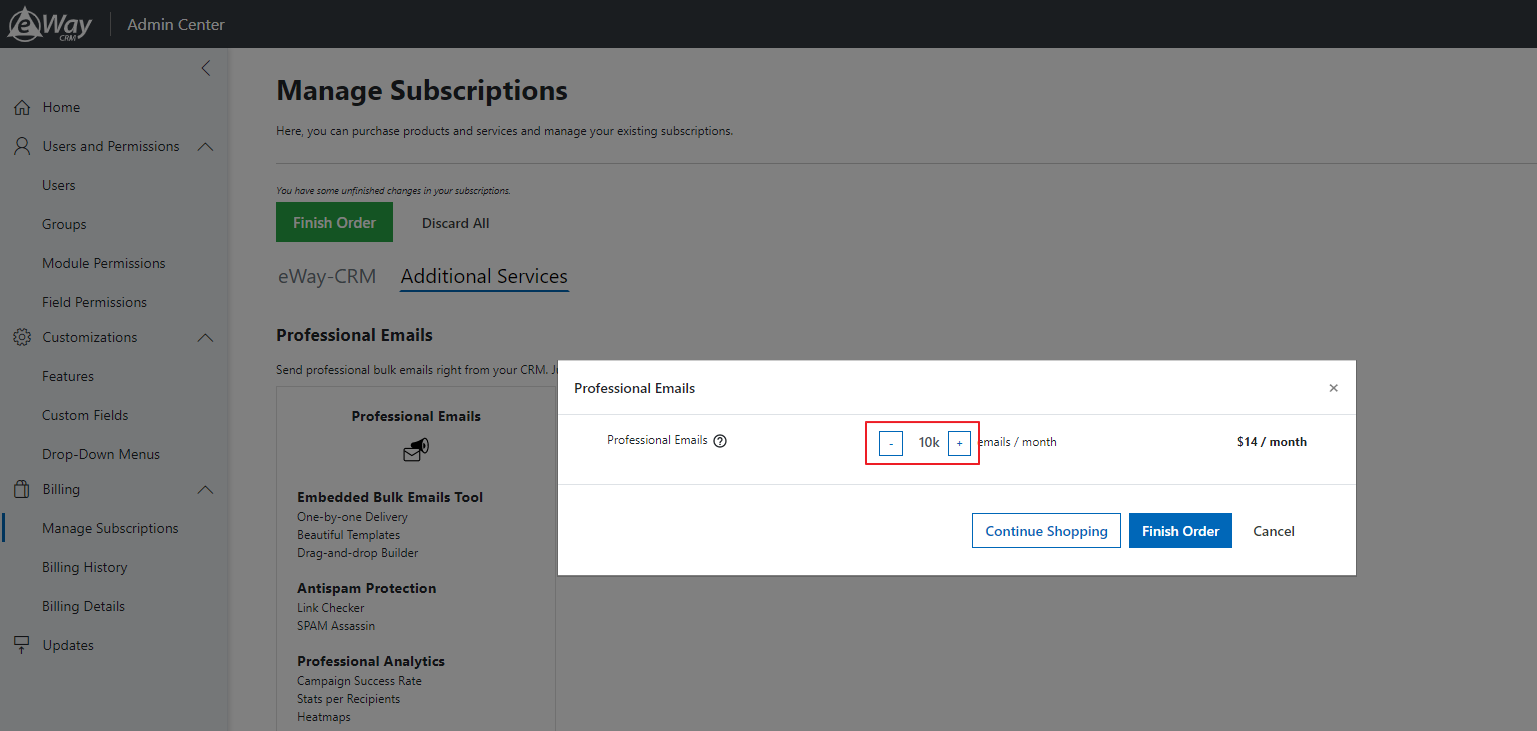Click the Antispam Protection heading
The width and height of the screenshot is (1537, 731).
coord(366,588)
